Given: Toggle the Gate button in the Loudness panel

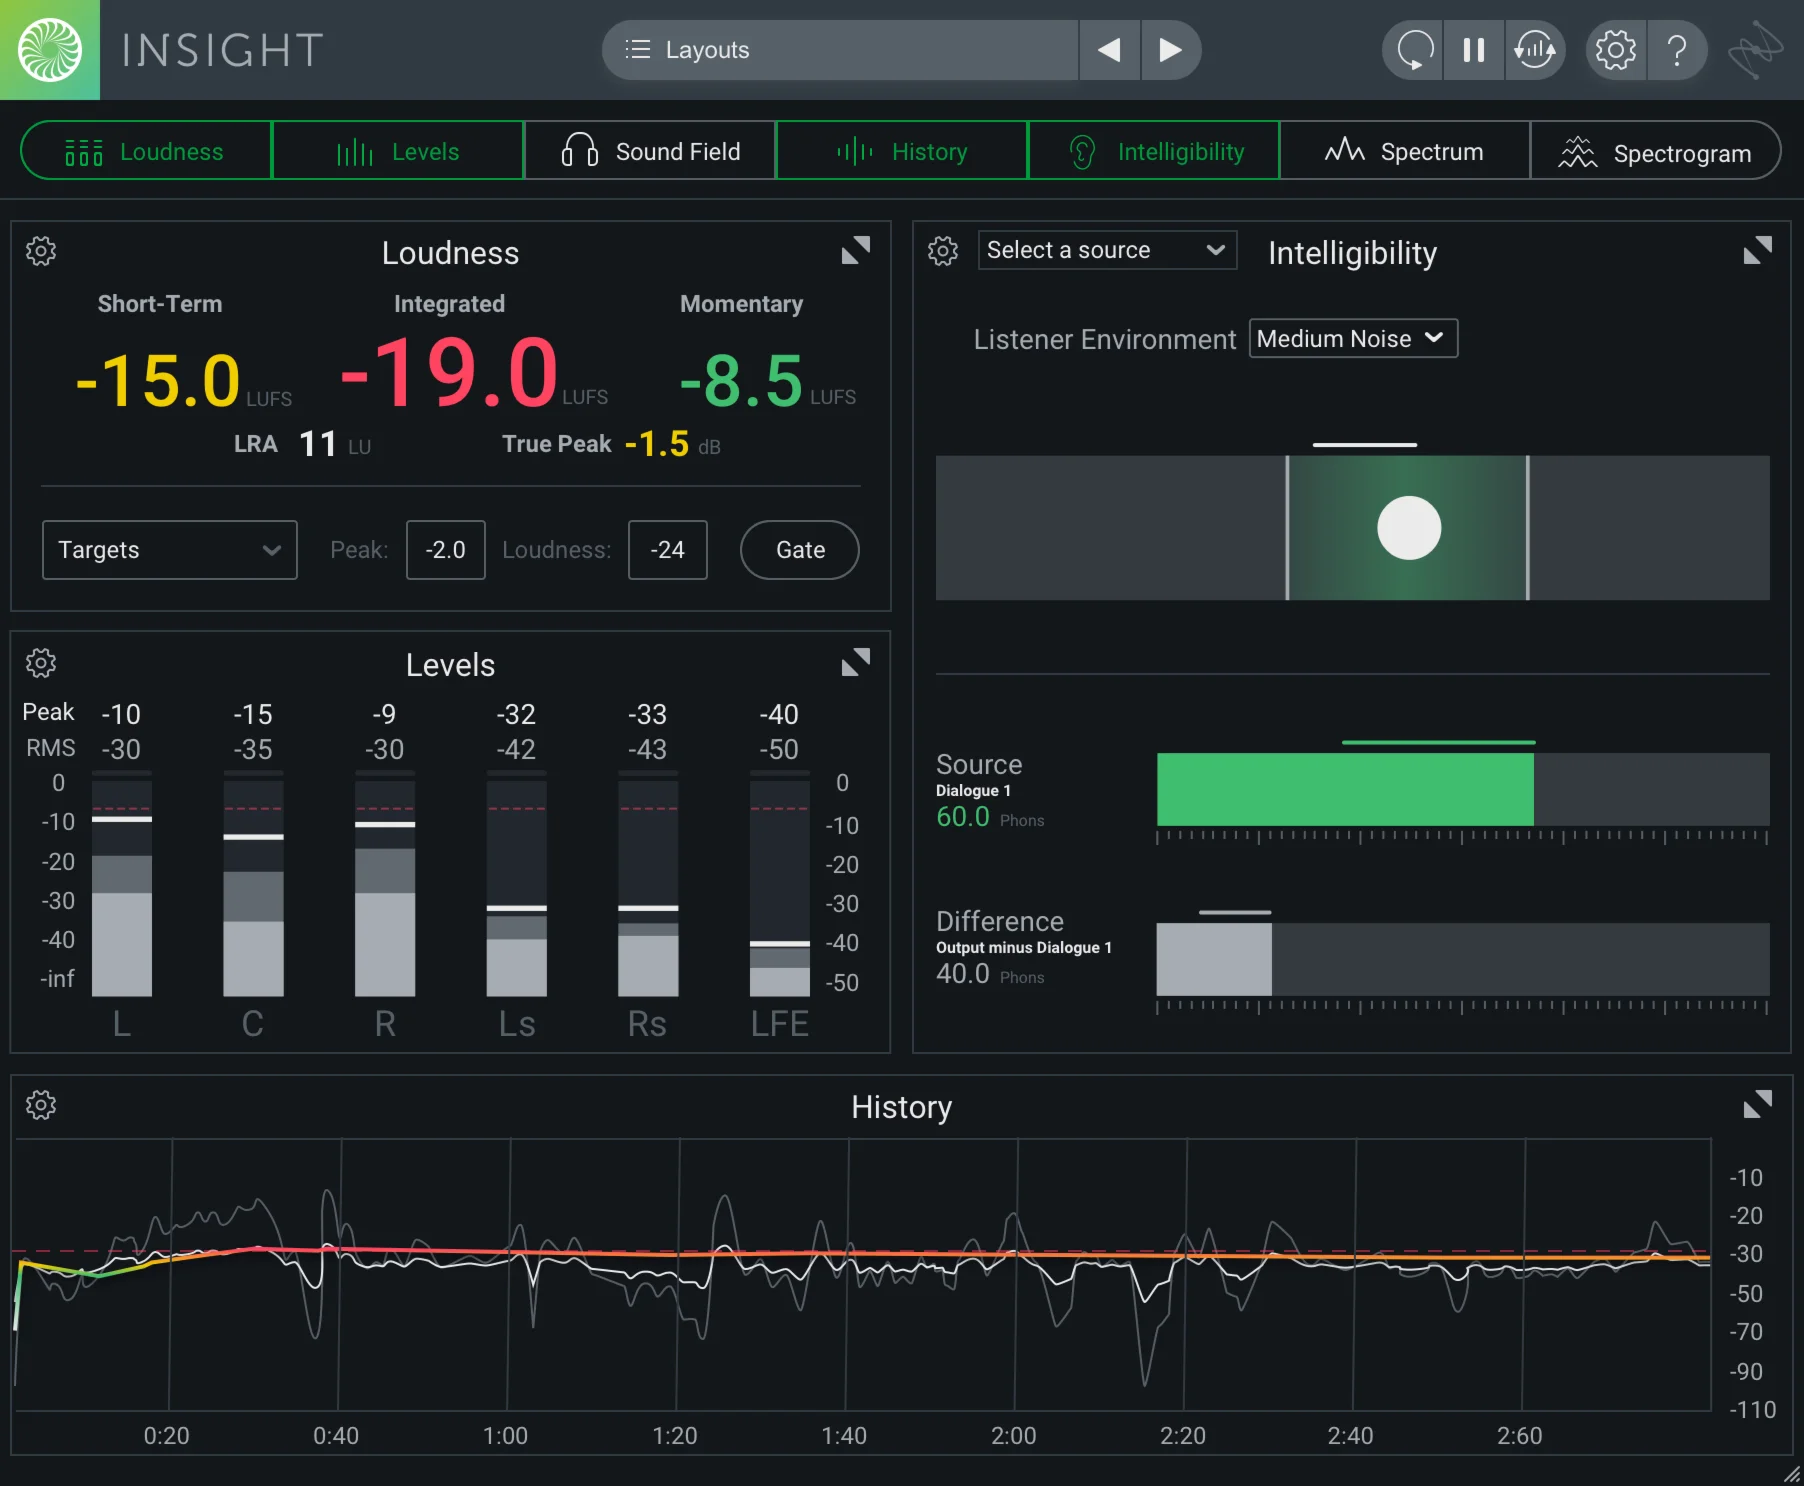Looking at the screenshot, I should (x=799, y=549).
